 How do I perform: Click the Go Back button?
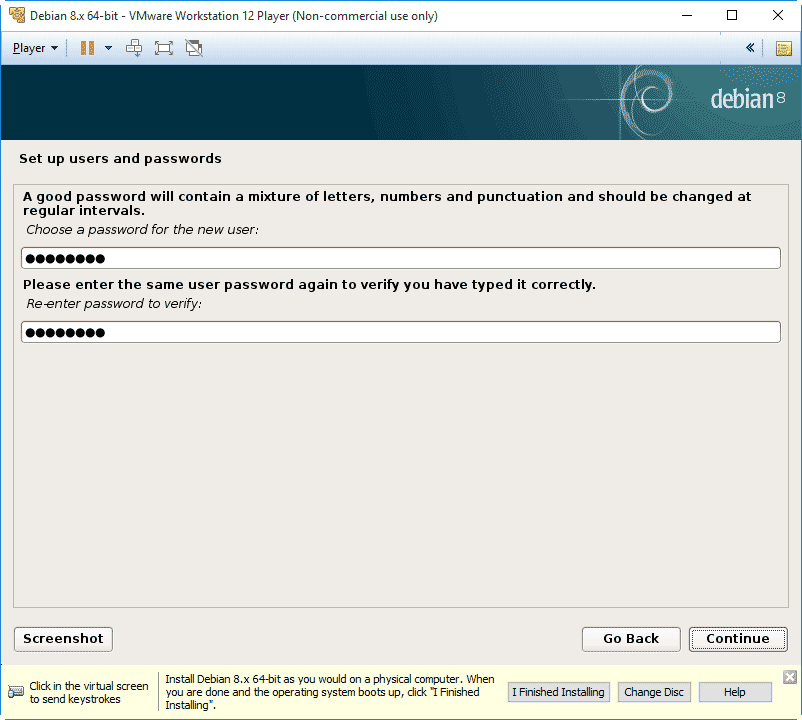631,639
